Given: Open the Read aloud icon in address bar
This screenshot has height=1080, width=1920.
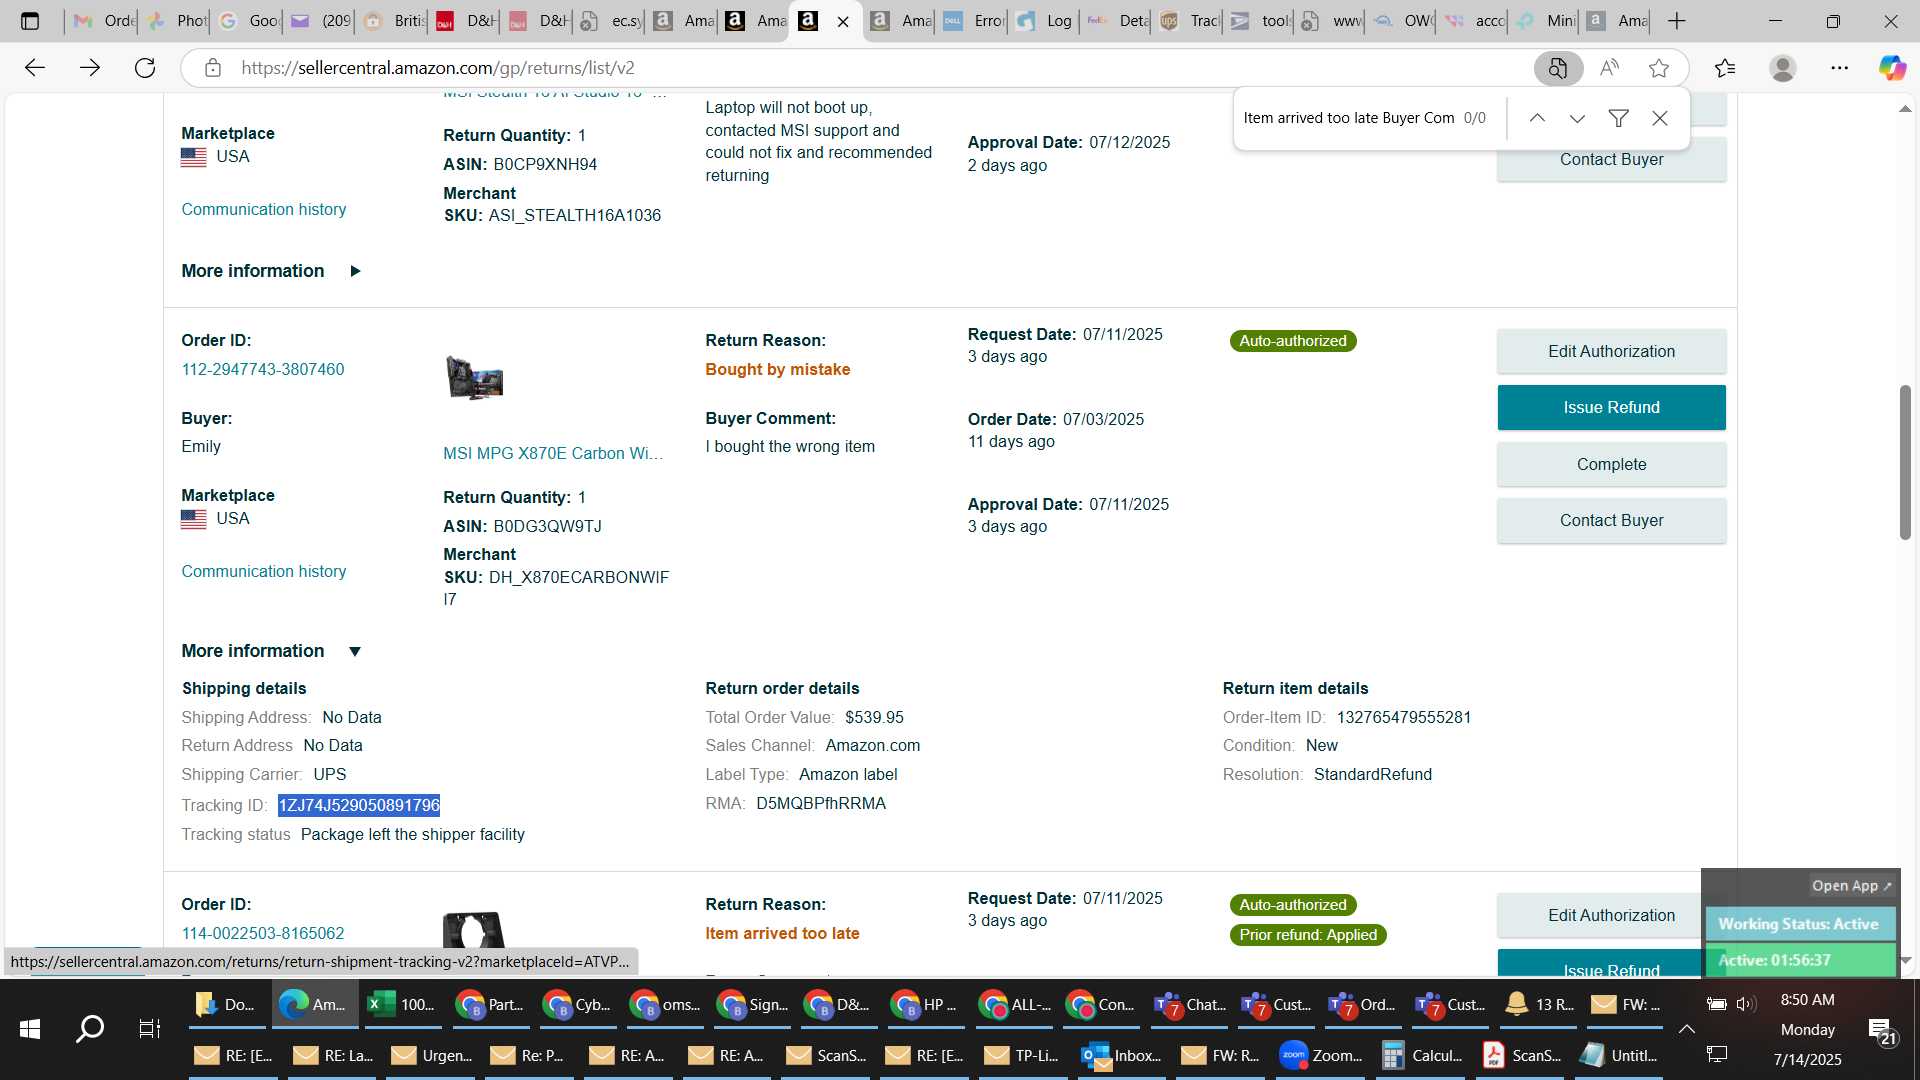Looking at the screenshot, I should (x=1609, y=68).
